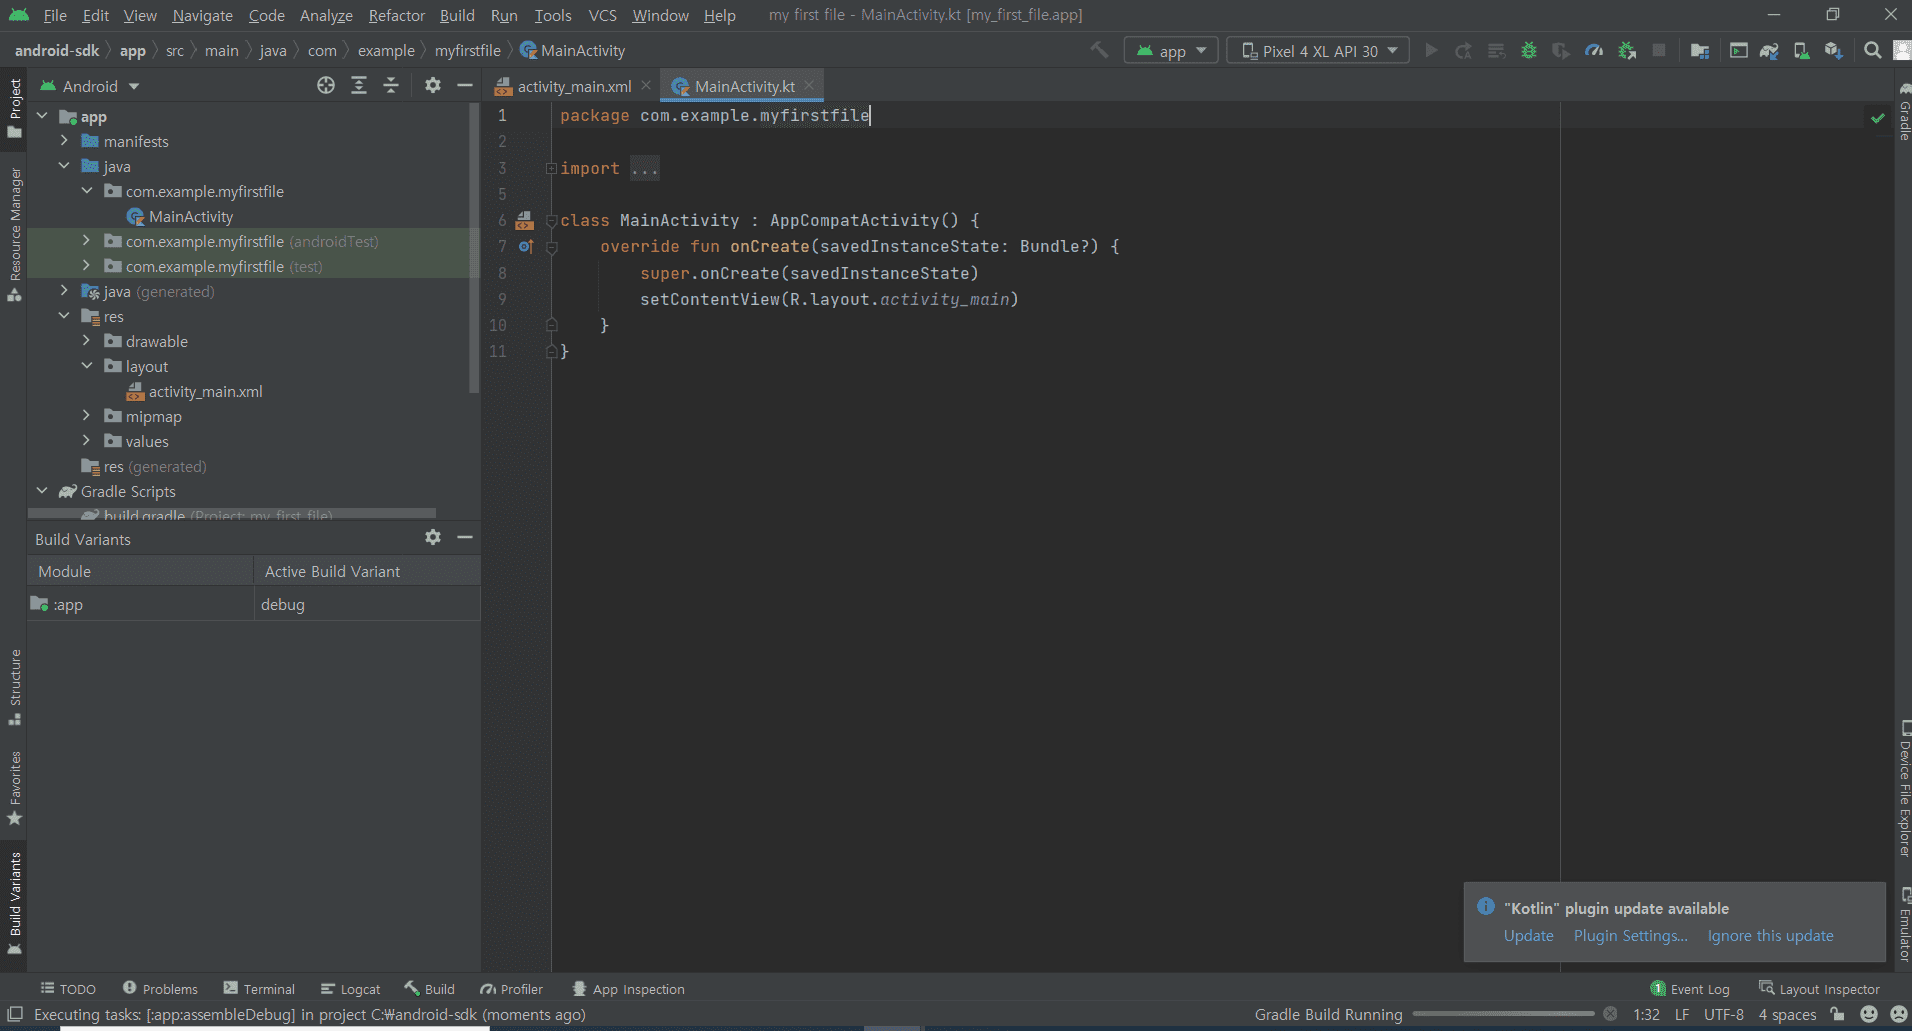Image resolution: width=1912 pixels, height=1031 pixels.
Task: Open the app run configuration dropdown
Action: 1171,51
